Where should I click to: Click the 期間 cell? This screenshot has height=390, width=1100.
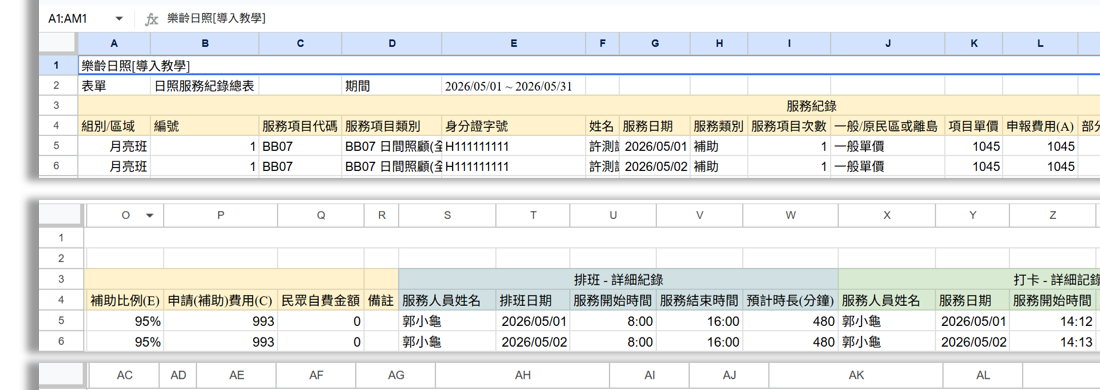(x=391, y=86)
